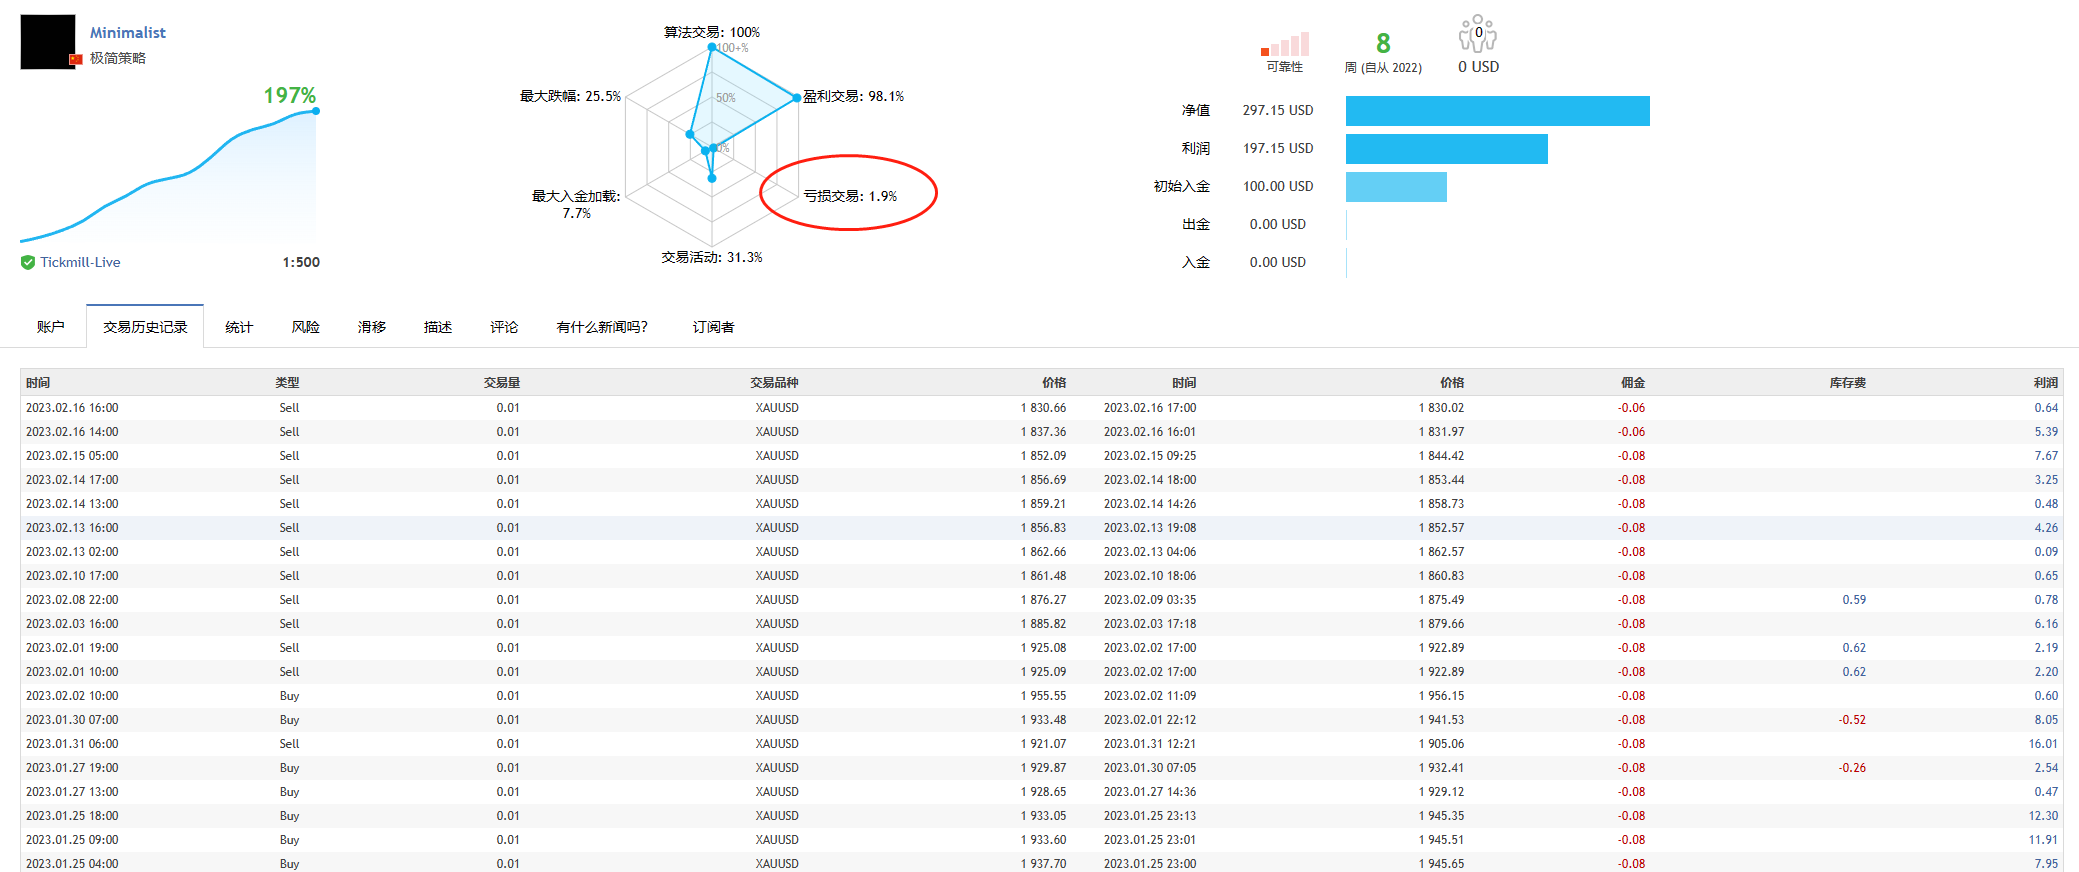Sort by the 利润 column header
The image size is (2079, 872).
(2046, 383)
